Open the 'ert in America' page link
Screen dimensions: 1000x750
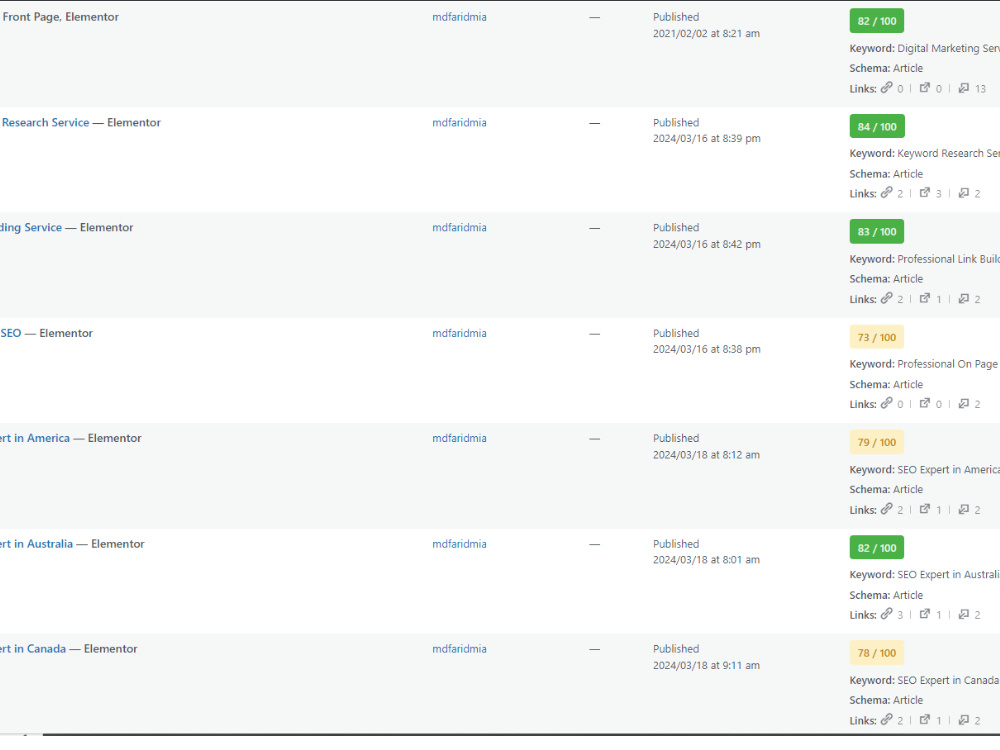tap(35, 438)
